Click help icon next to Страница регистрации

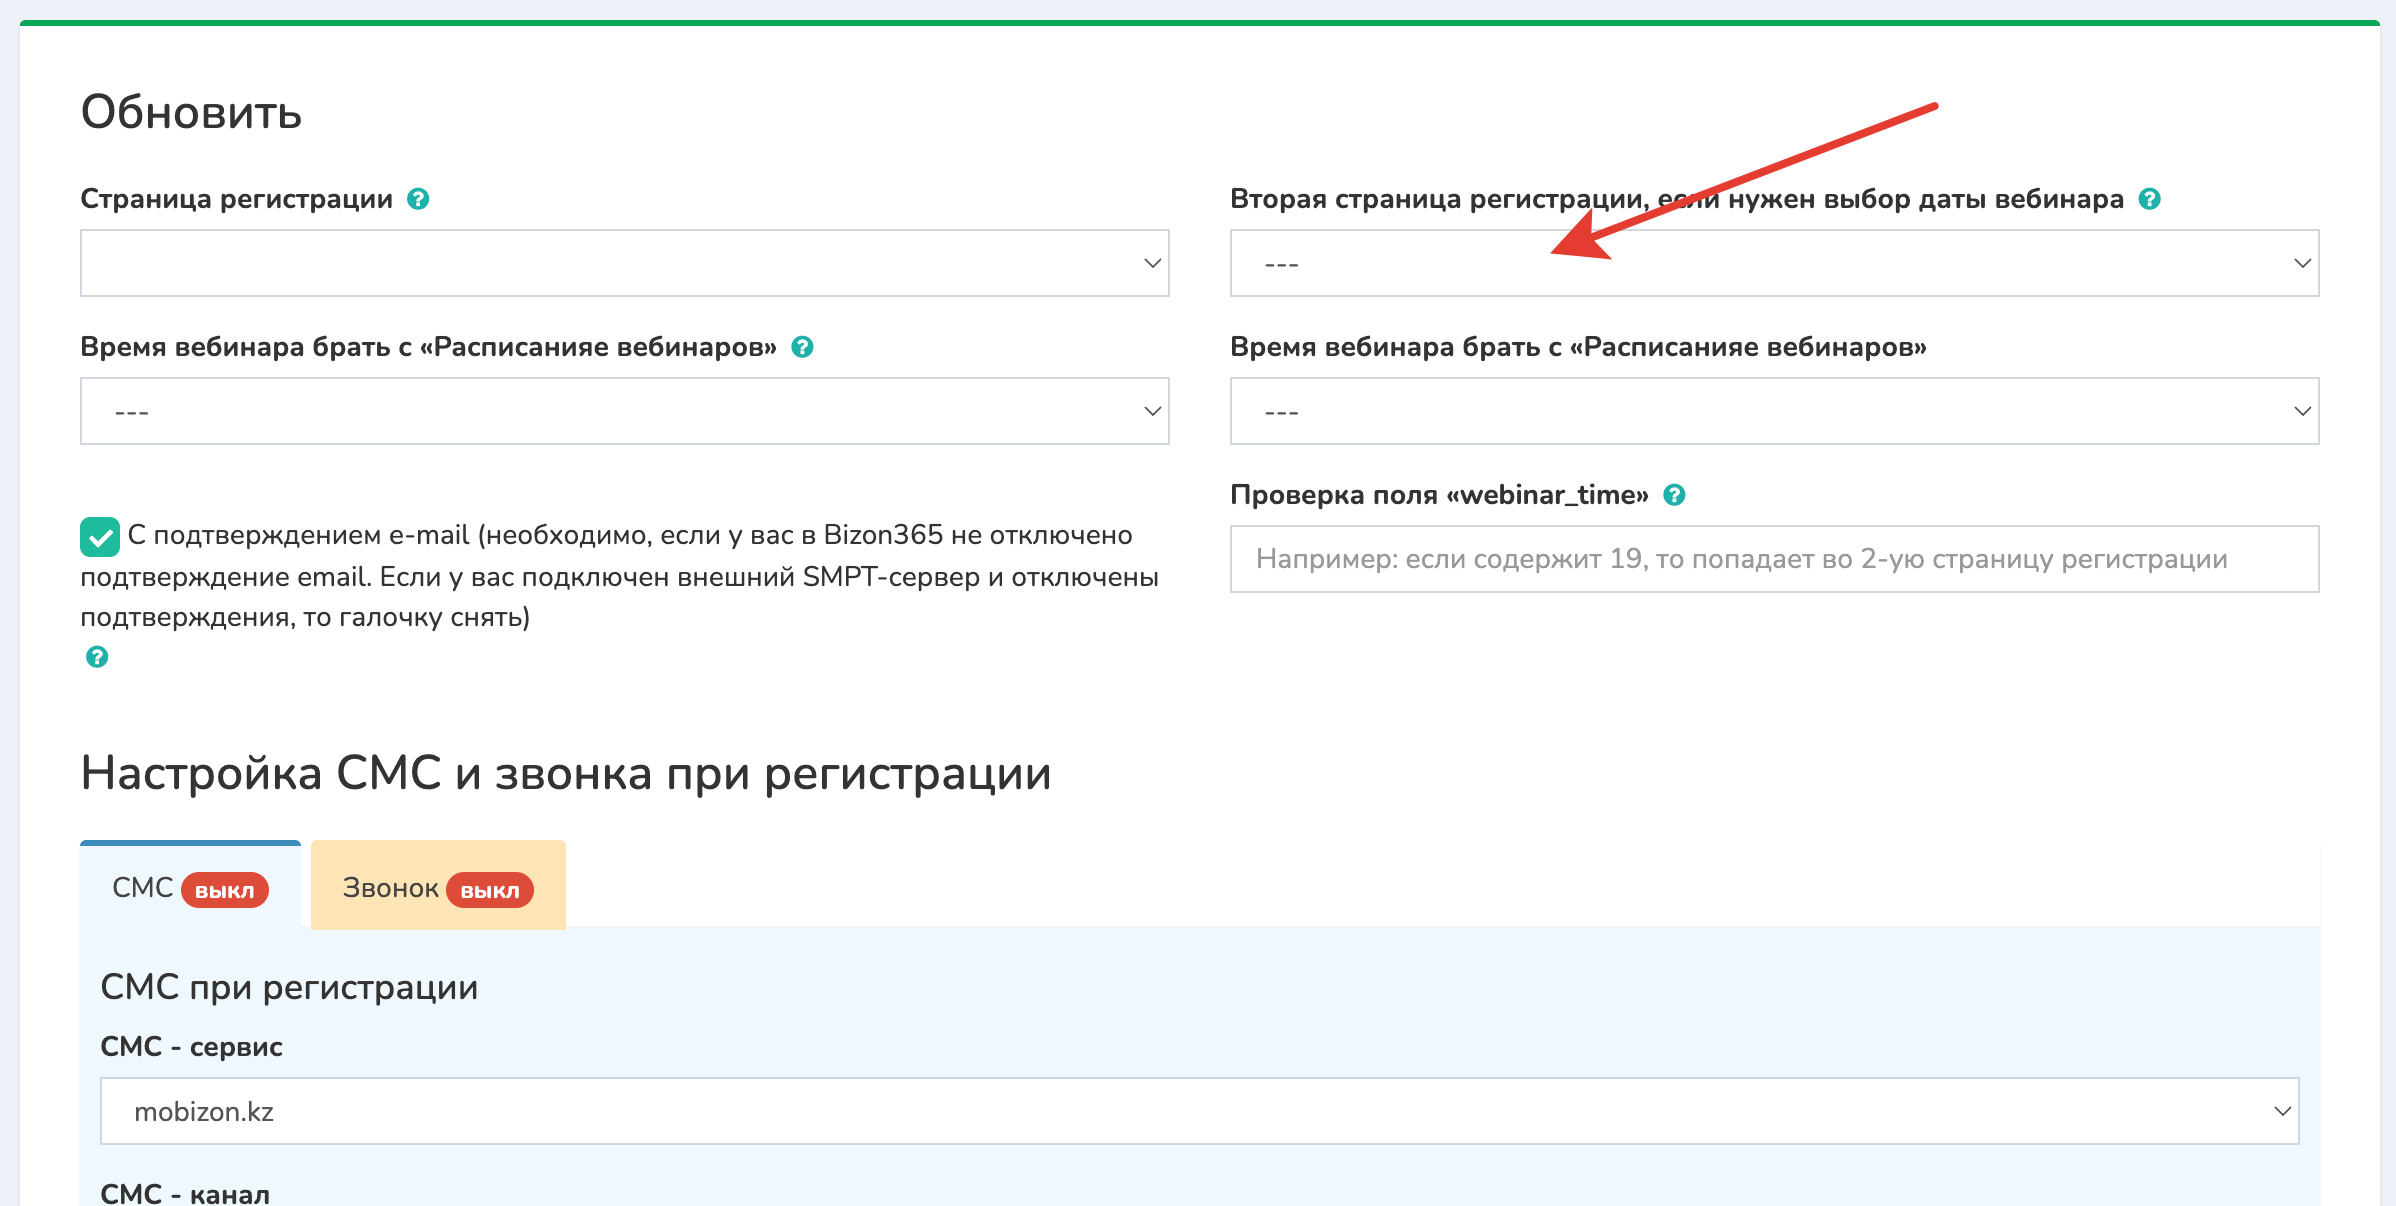418,199
